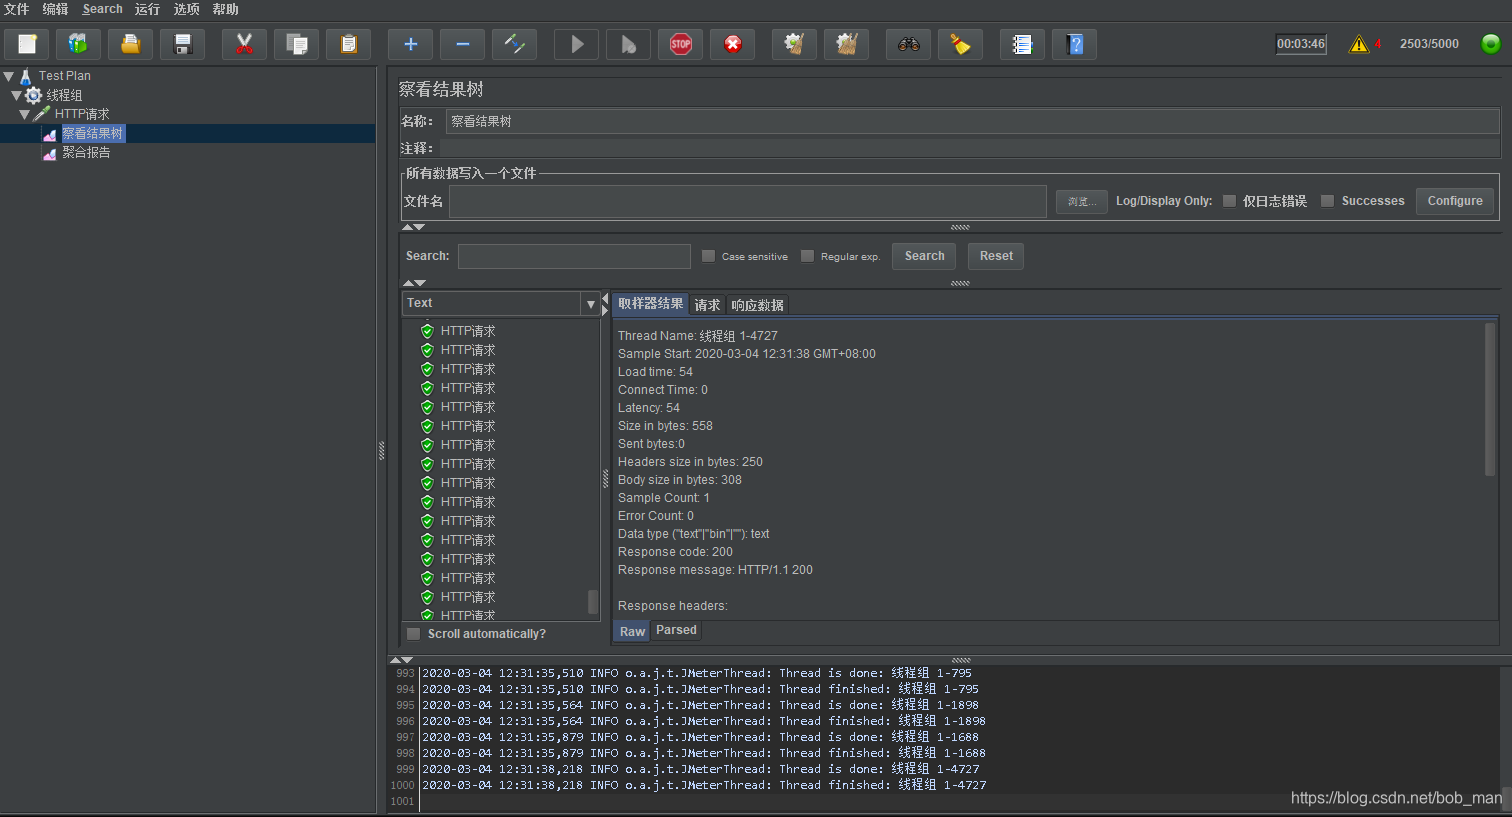Expand all with the plus icon
This screenshot has height=817, width=1512.
(410, 44)
